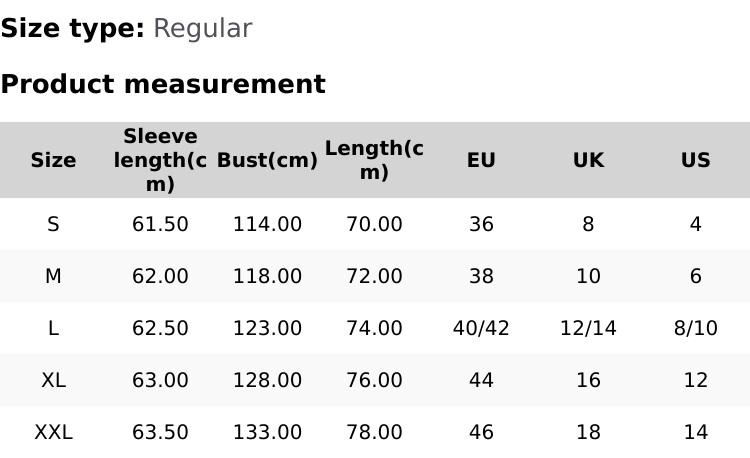Click the UK column header
This screenshot has height=458, width=750.
tap(588, 160)
